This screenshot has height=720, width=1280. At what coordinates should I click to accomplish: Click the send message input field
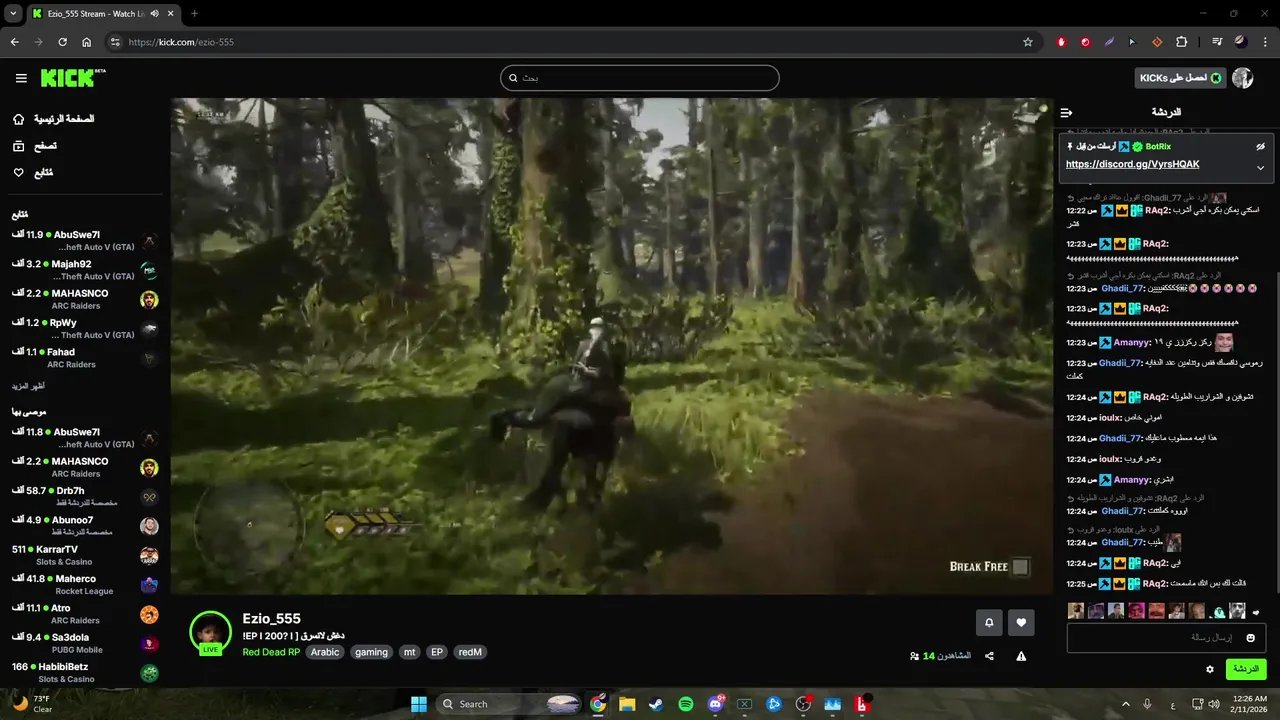1166,638
